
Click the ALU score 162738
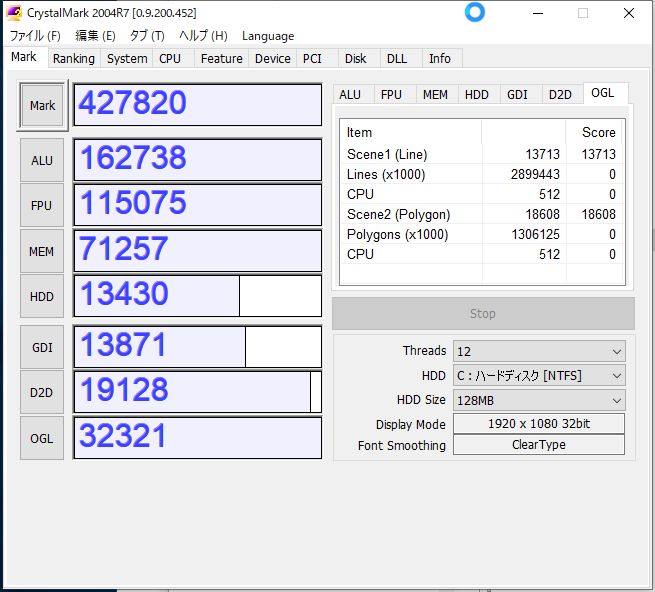point(198,160)
